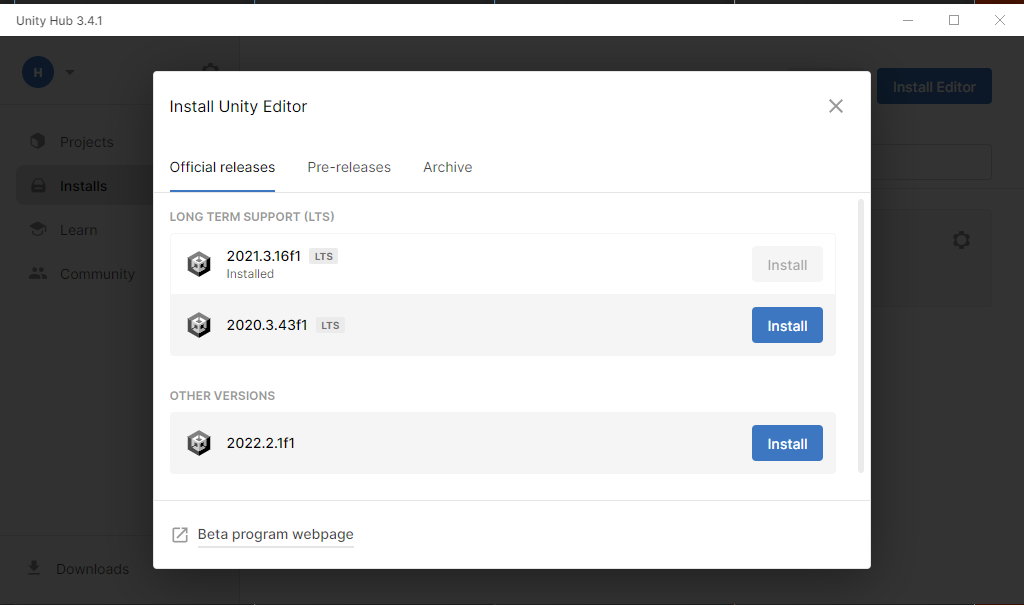Viewport: 1024px width, 605px height.
Task: Click the 2022.2.1f1 version text
Action: pos(261,443)
